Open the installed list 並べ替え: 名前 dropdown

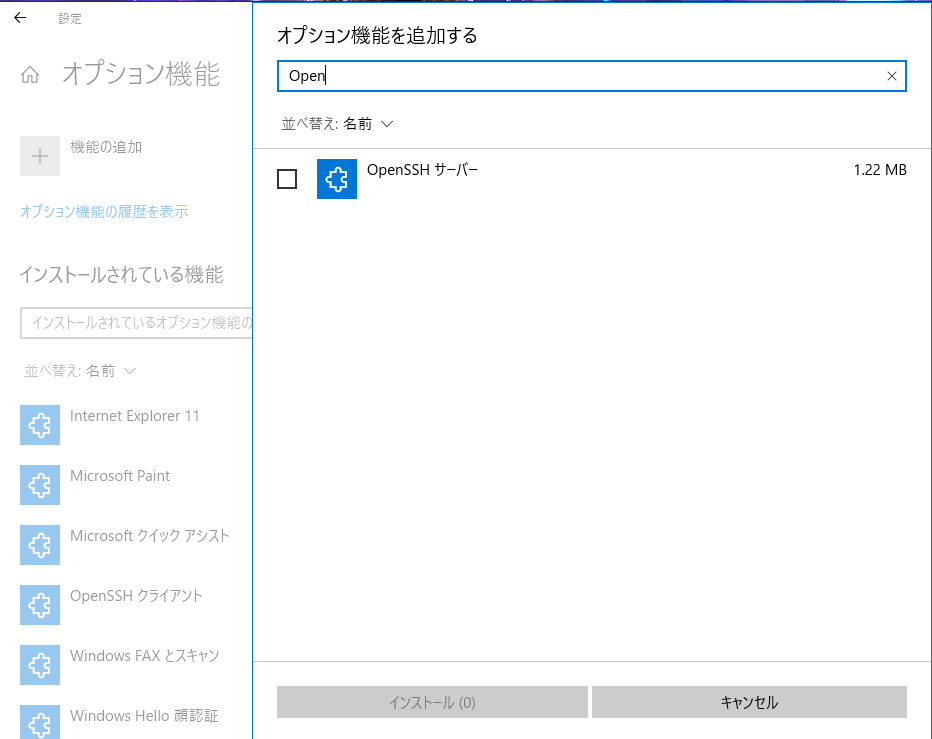click(80, 371)
